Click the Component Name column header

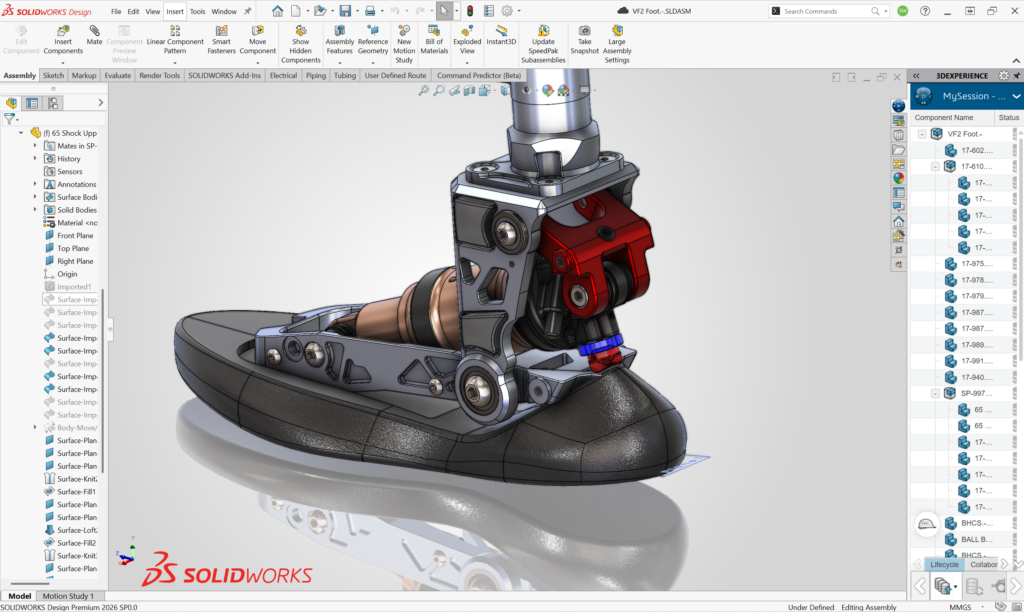[x=952, y=118]
